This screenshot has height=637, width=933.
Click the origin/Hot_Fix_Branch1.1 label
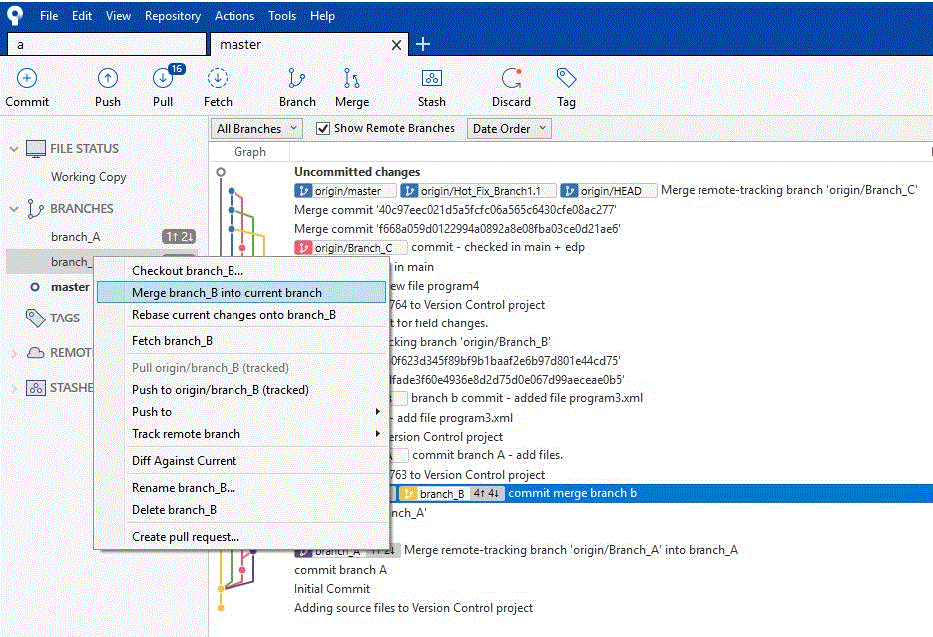(x=478, y=191)
